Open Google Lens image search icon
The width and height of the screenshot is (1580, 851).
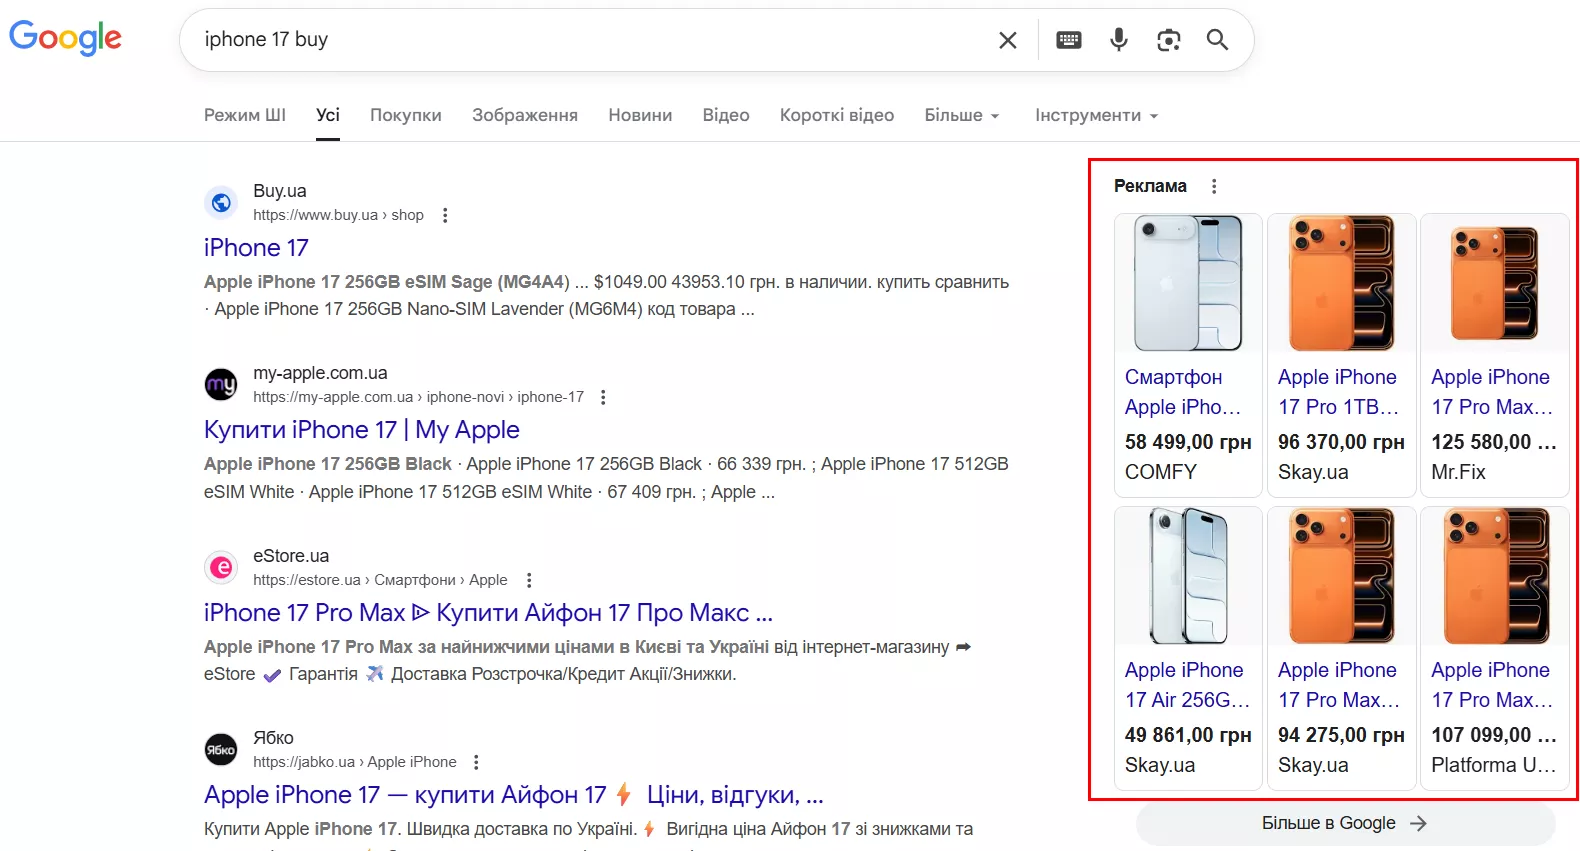[1168, 40]
